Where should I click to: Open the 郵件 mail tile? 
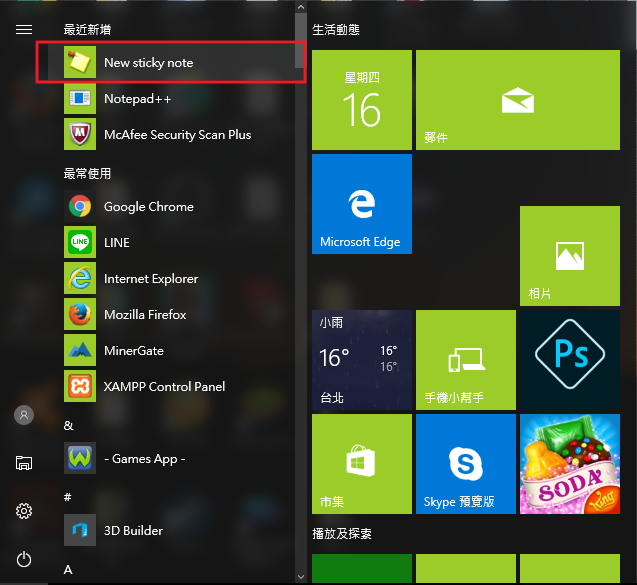tap(518, 100)
